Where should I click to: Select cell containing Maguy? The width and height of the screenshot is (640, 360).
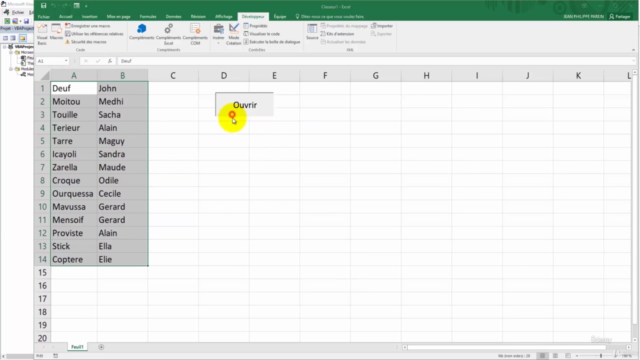coord(122,141)
